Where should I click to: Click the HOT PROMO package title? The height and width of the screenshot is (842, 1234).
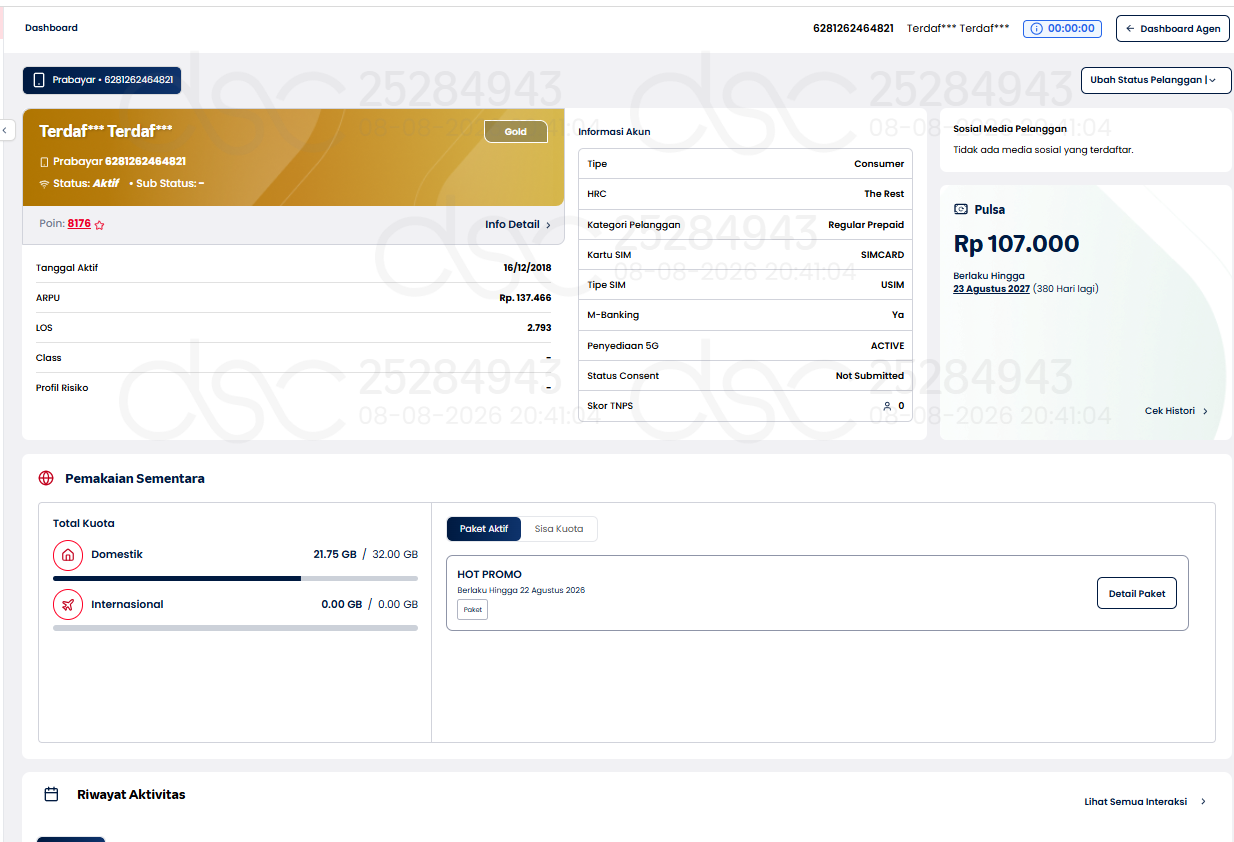click(x=490, y=574)
